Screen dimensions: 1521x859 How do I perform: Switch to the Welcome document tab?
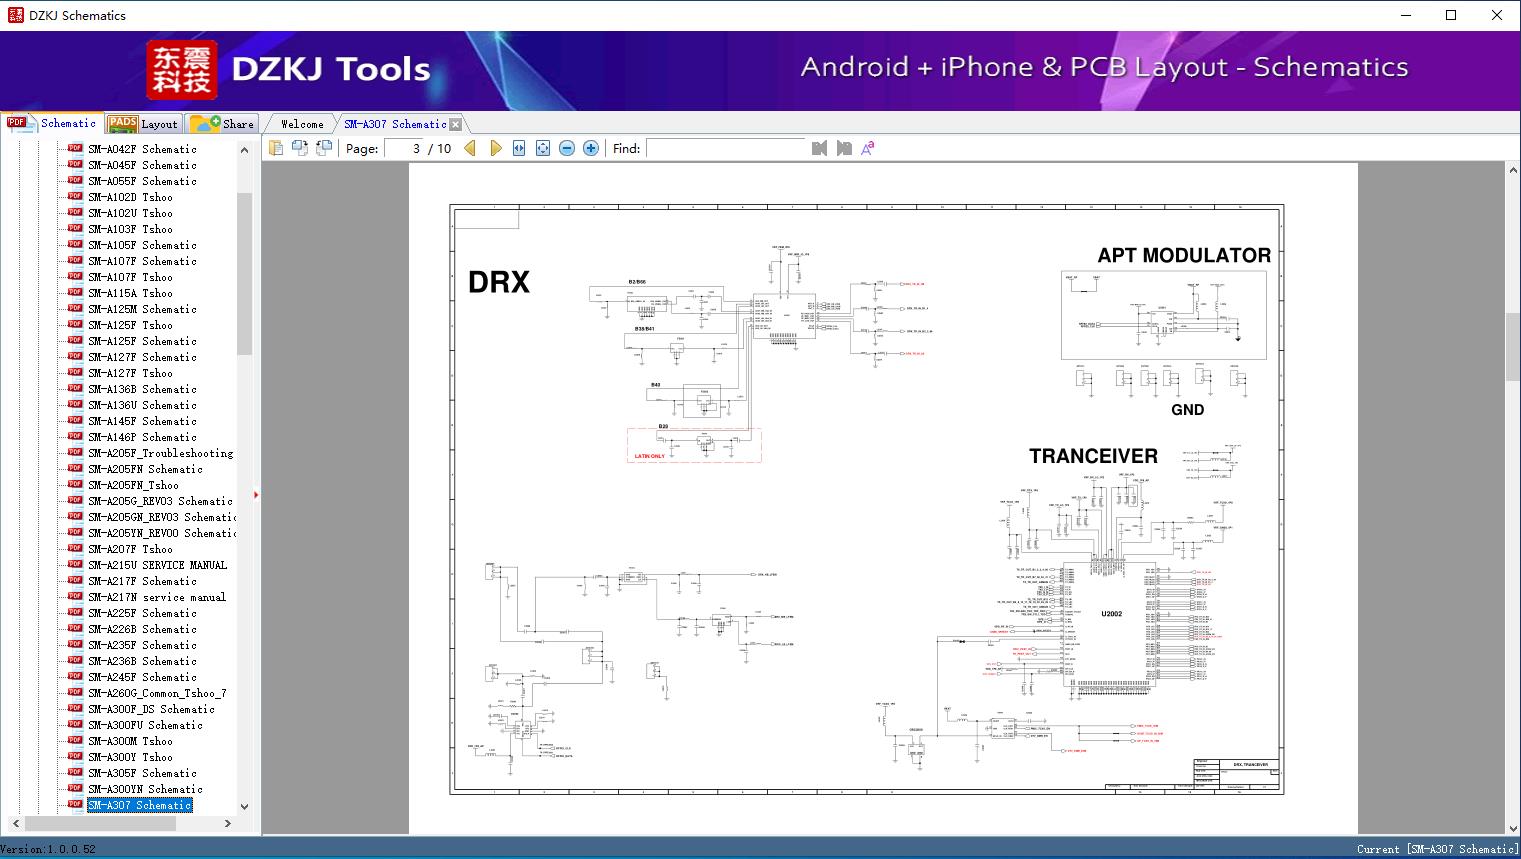[x=301, y=124]
